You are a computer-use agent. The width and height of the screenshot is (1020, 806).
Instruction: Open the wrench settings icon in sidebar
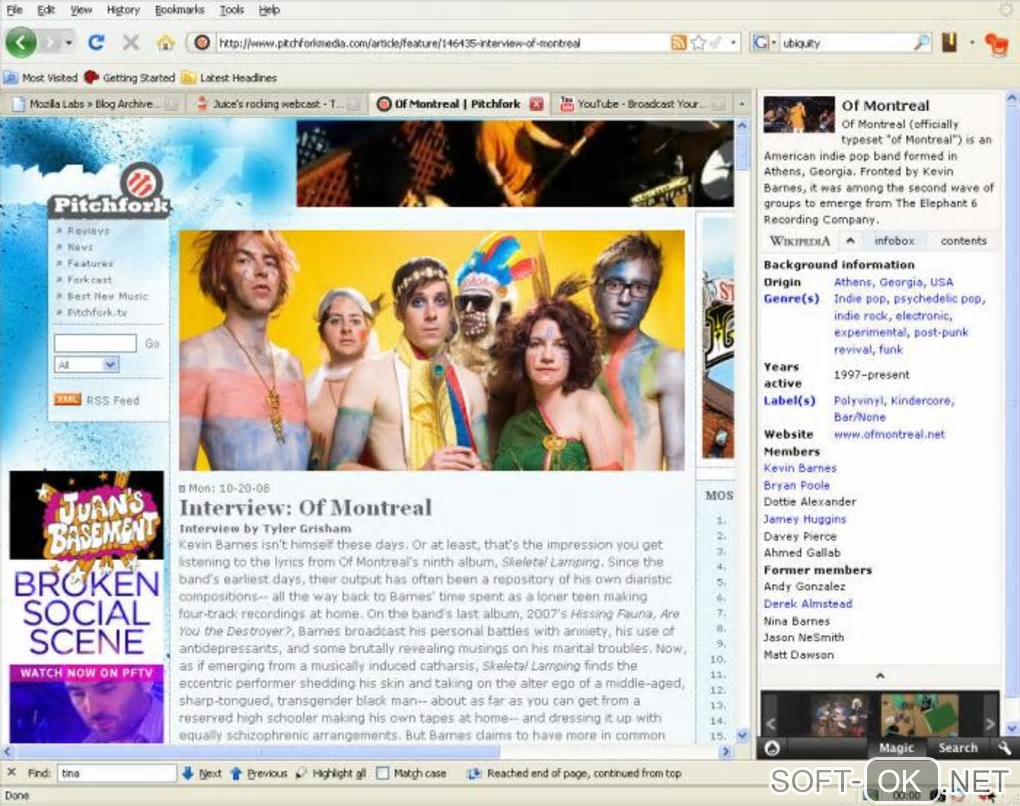point(1004,747)
